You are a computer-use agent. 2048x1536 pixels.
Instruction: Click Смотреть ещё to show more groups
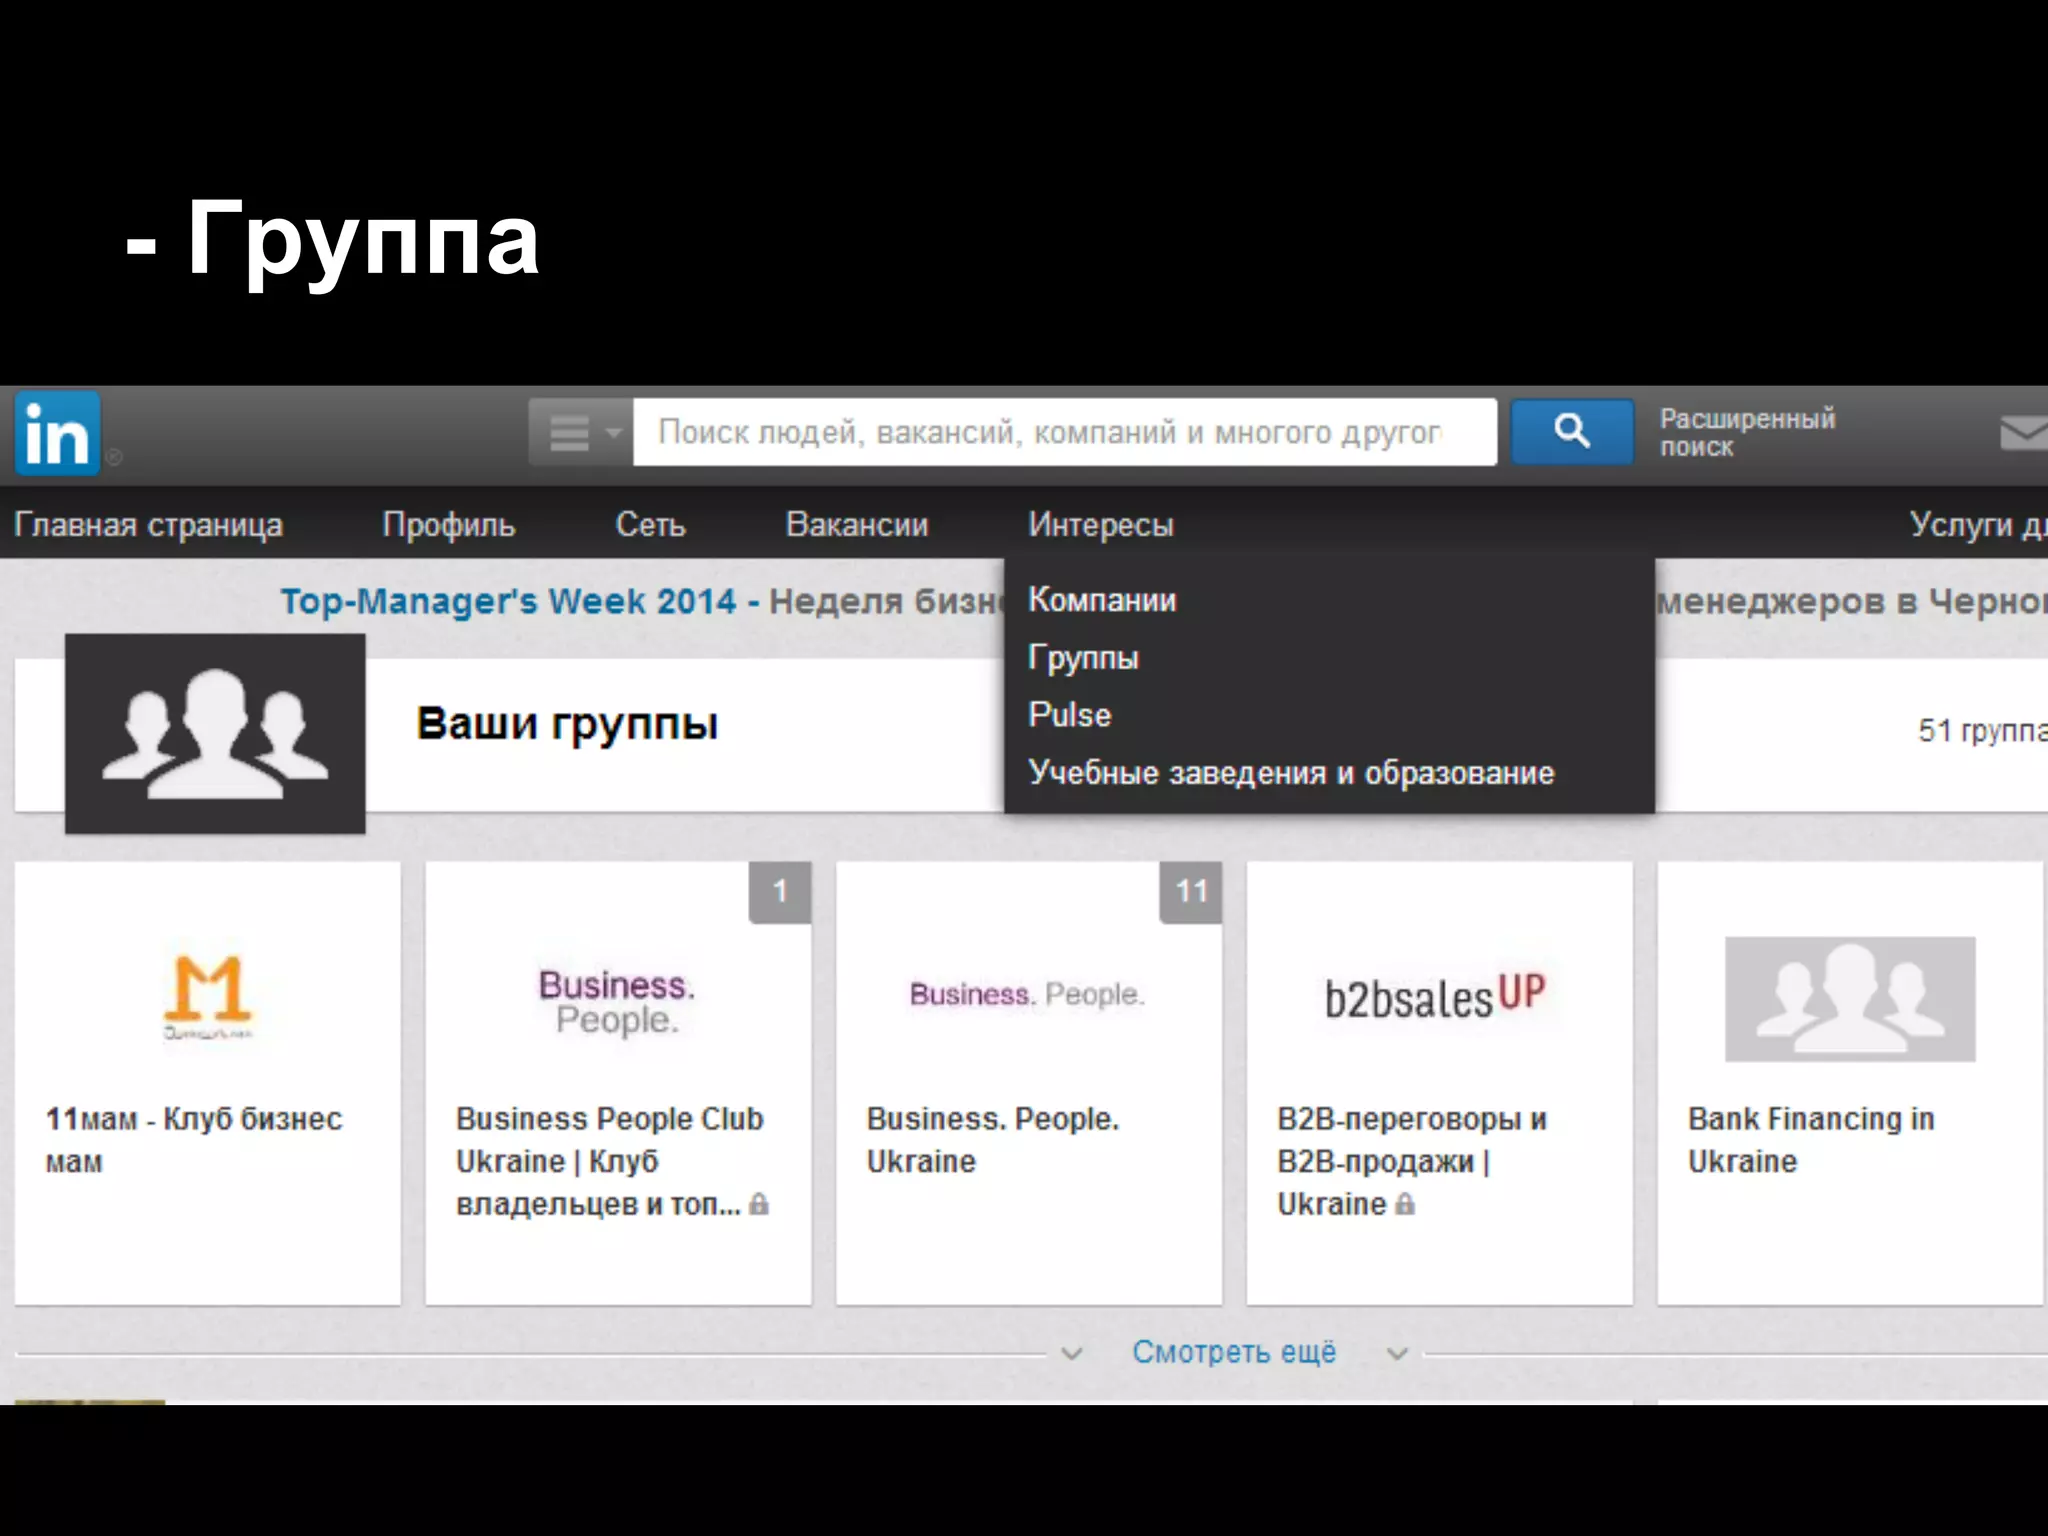click(x=1234, y=1352)
